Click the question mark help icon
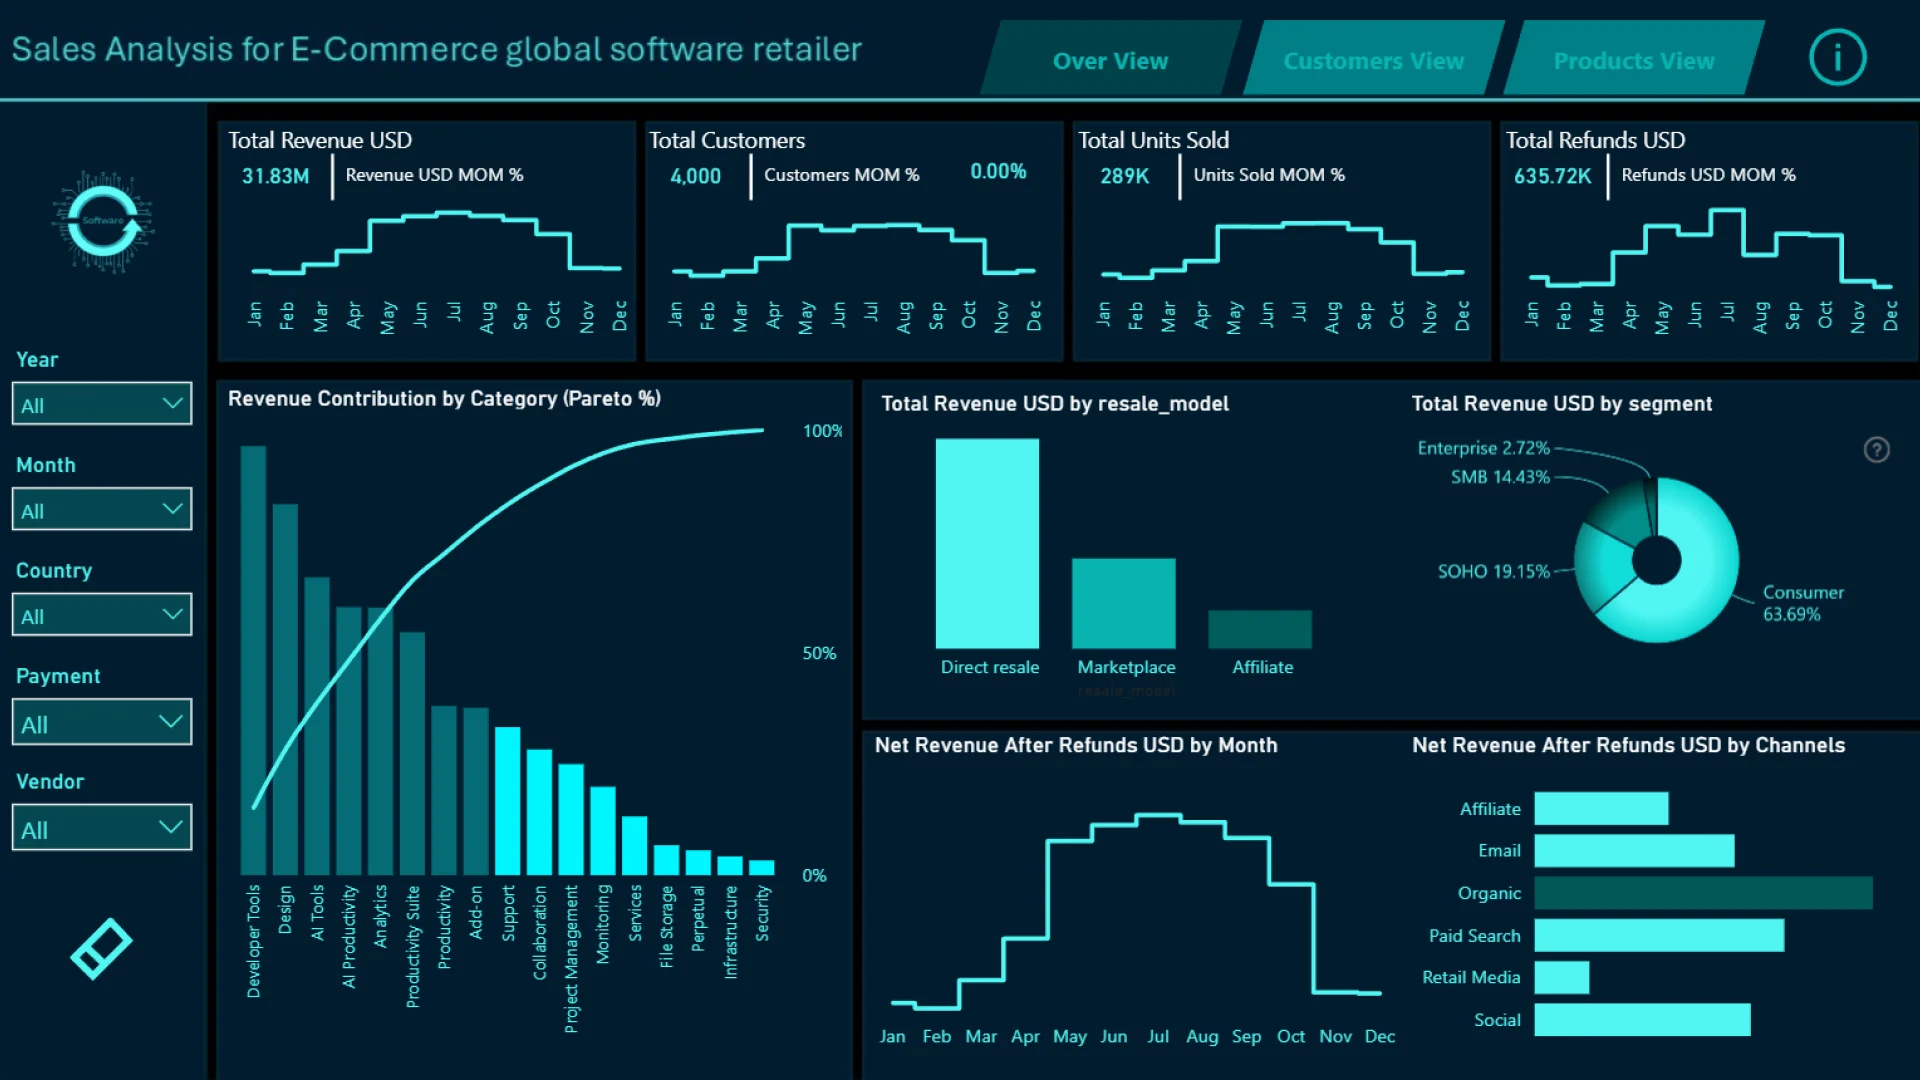The width and height of the screenshot is (1920, 1080). [1876, 450]
